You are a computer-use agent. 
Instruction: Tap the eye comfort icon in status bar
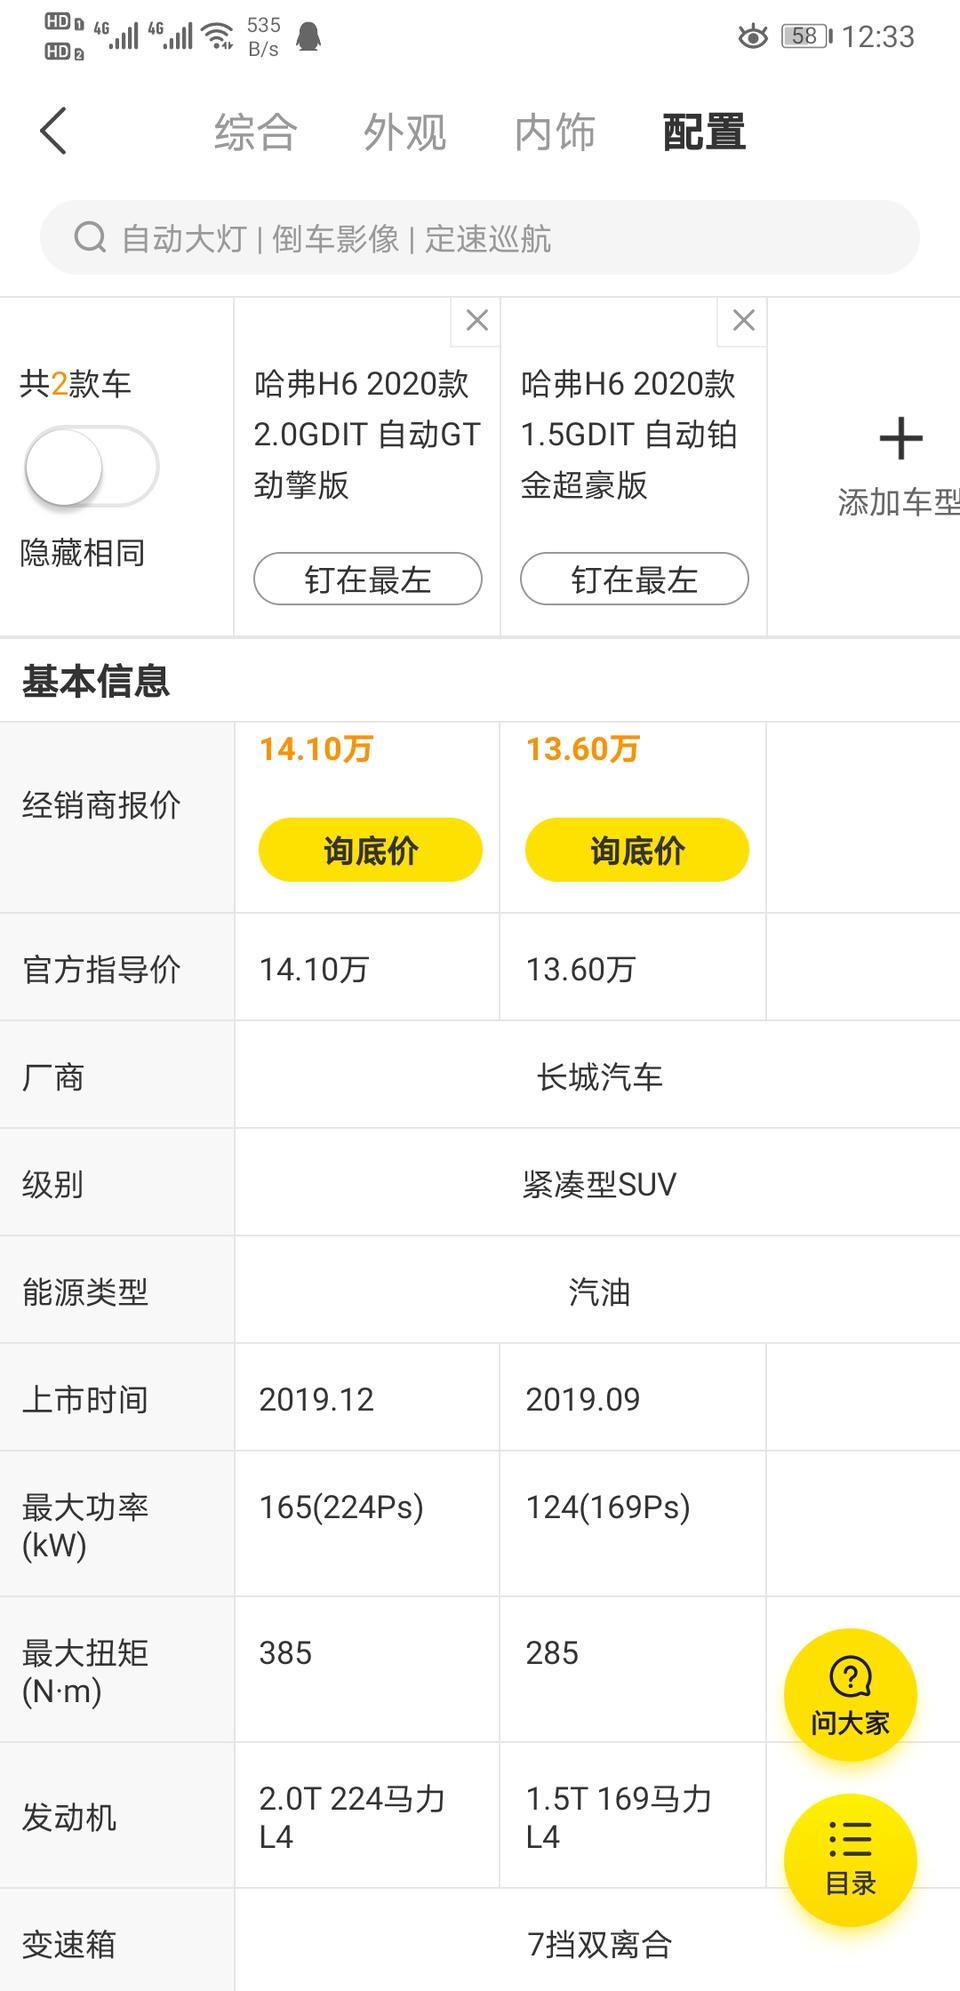pyautogui.click(x=752, y=37)
